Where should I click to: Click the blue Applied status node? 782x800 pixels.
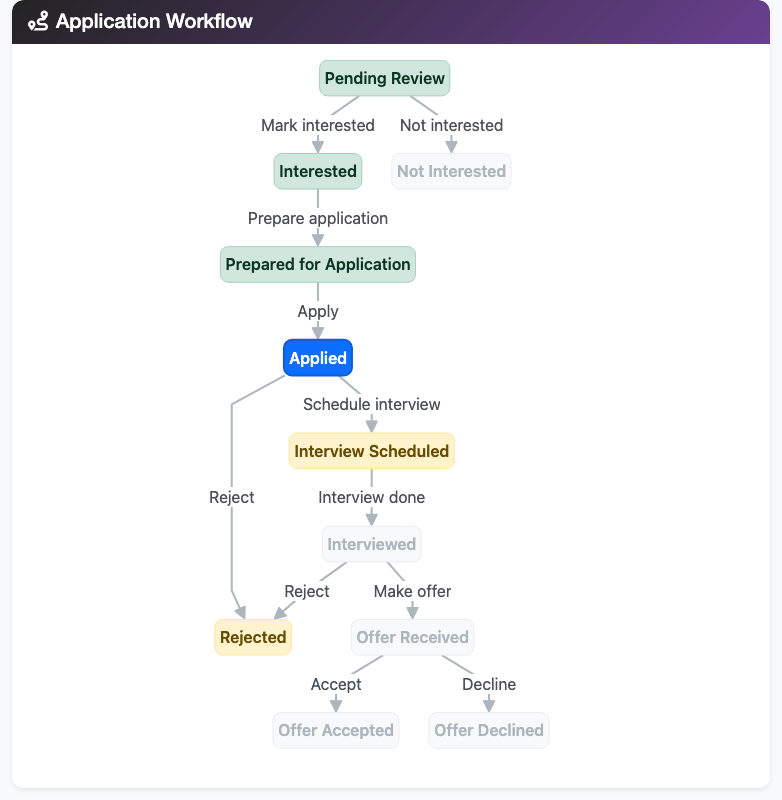coord(318,358)
